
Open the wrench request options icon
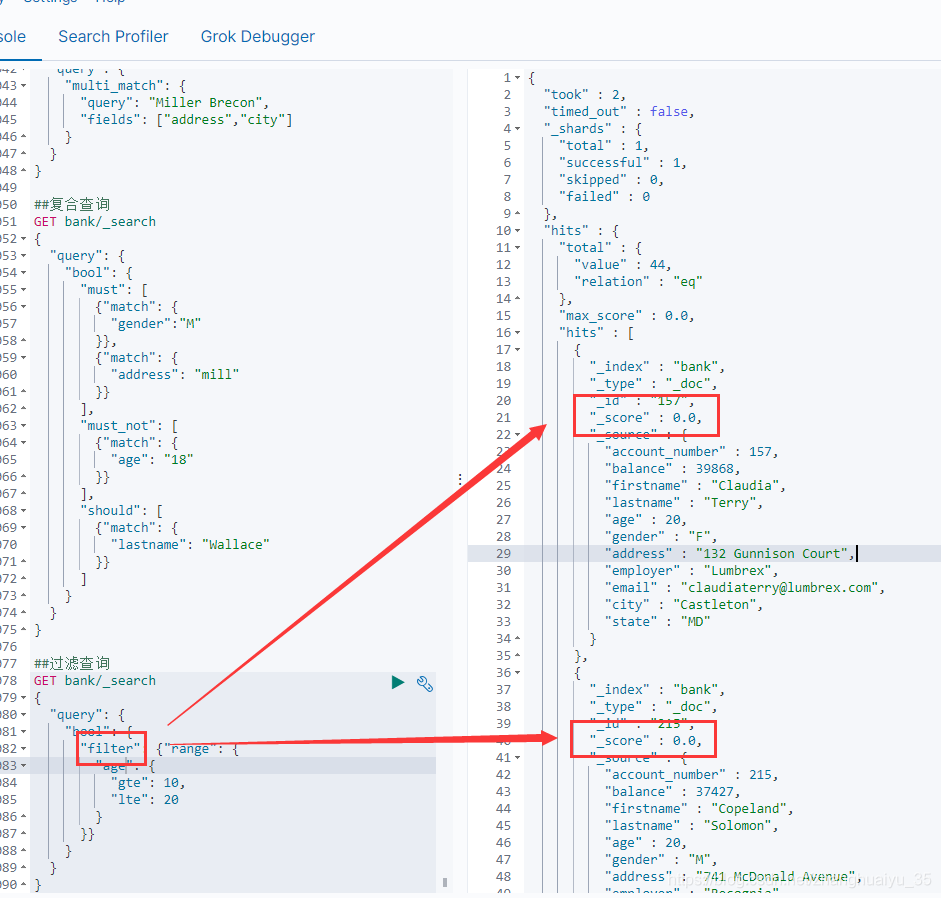[424, 683]
